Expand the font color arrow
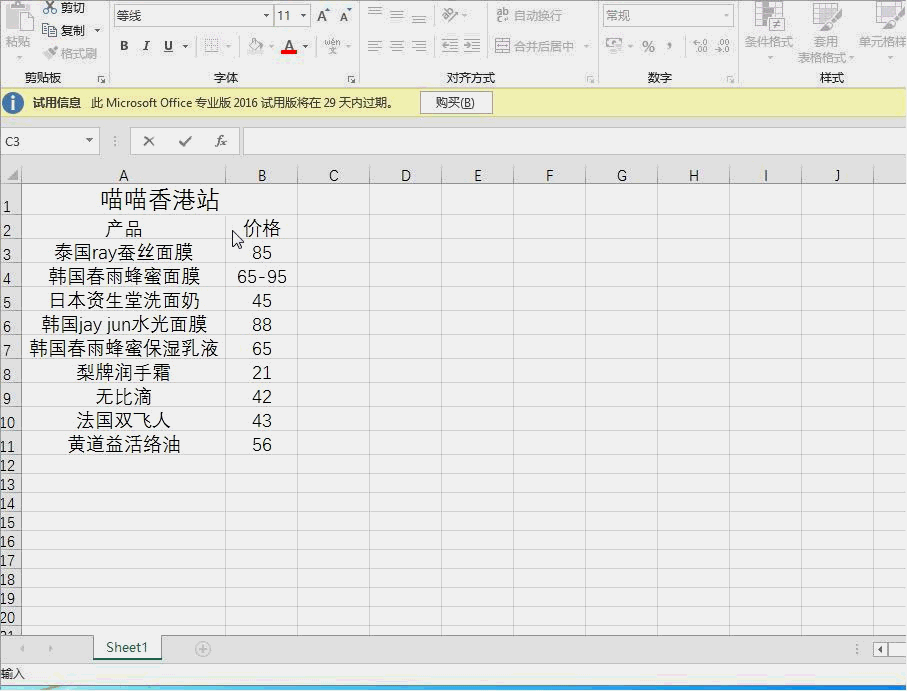The height and width of the screenshot is (691, 907). [x=305, y=46]
